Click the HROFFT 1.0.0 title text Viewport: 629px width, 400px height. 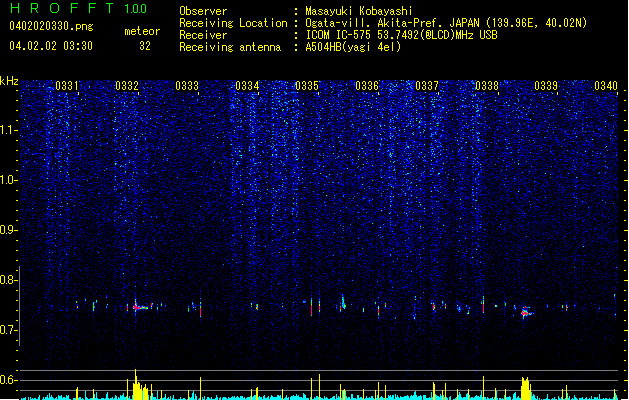(x=79, y=8)
